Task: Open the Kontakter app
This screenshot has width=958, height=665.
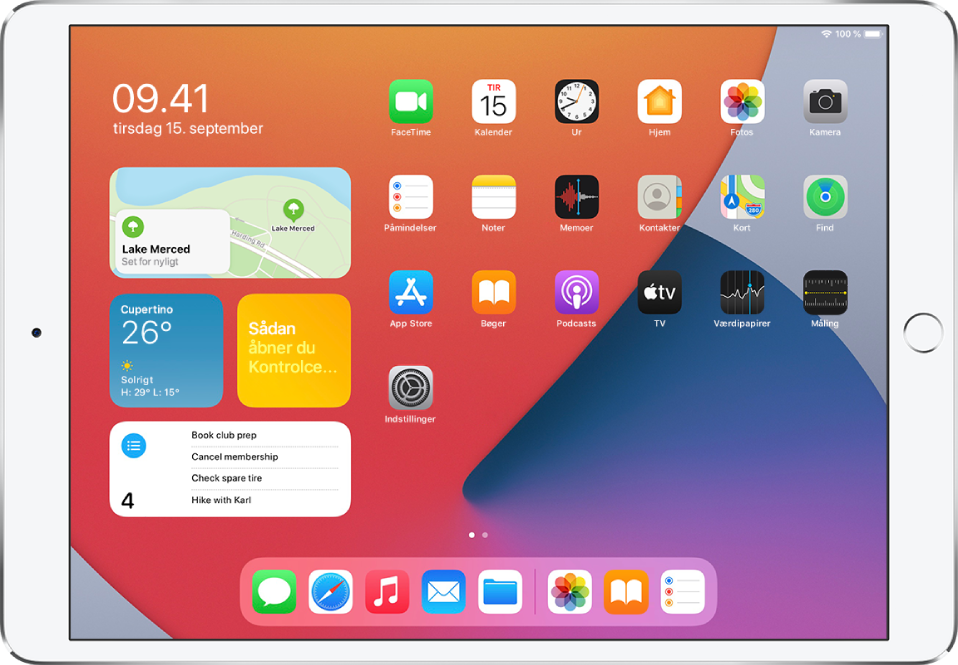Action: [x=660, y=197]
